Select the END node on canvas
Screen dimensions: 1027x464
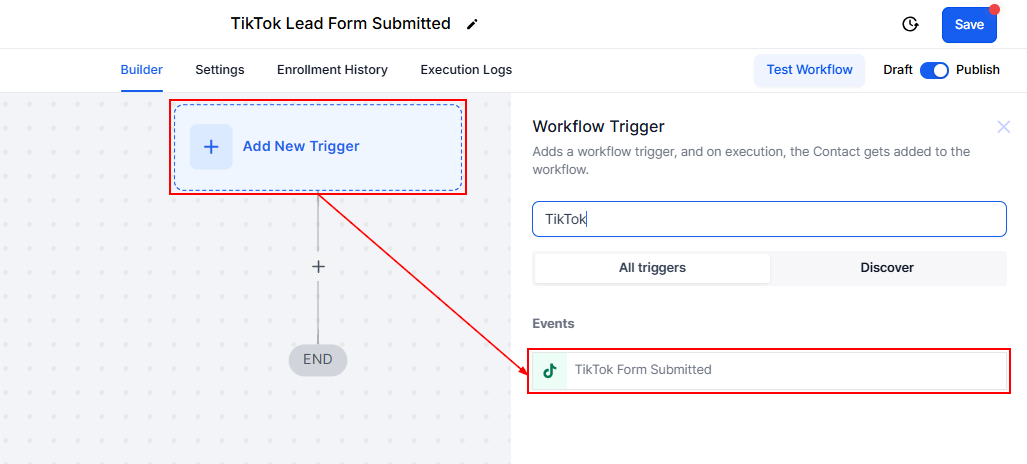click(x=318, y=360)
